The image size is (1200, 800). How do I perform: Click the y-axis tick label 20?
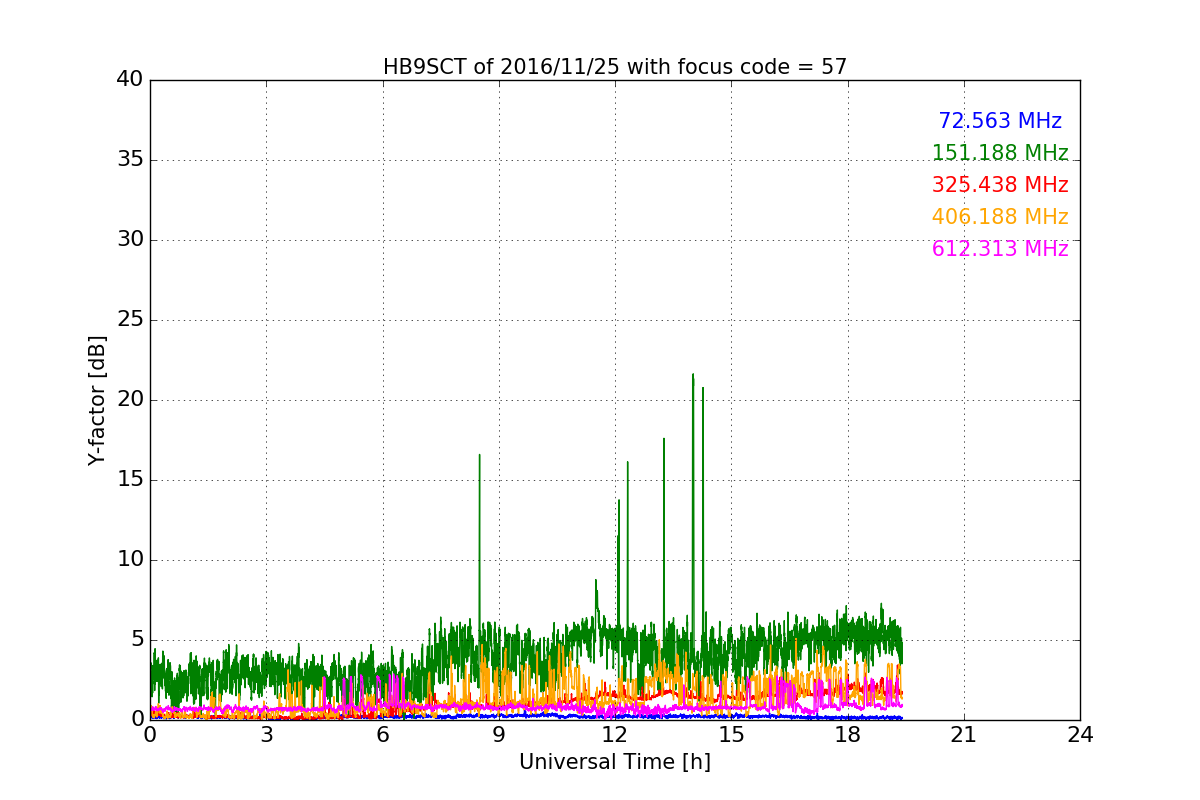tap(130, 400)
